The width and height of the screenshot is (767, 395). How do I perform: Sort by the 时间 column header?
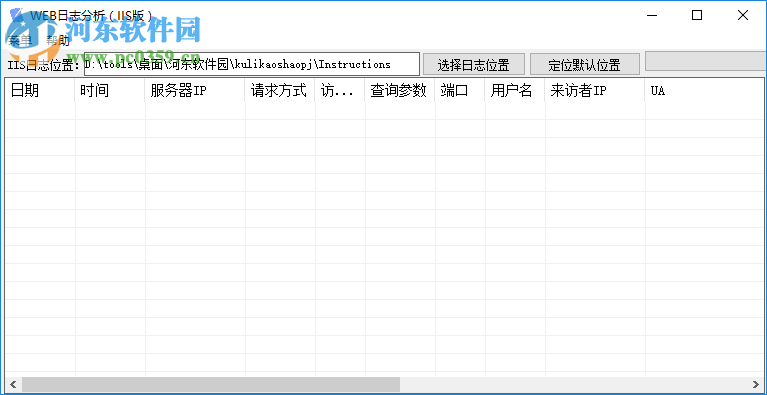tap(110, 91)
